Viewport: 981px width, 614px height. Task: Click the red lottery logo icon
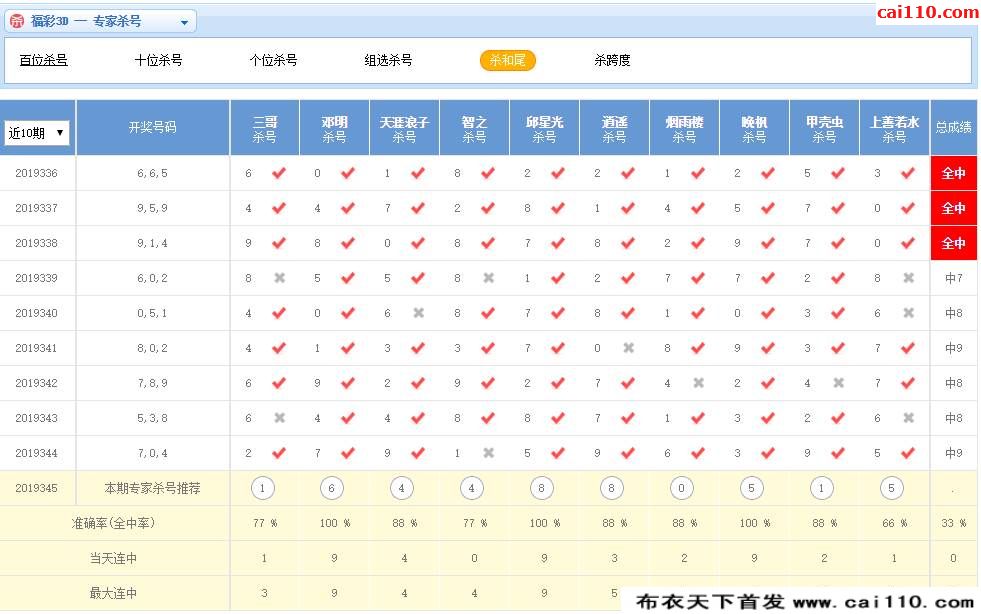pyautogui.click(x=17, y=21)
